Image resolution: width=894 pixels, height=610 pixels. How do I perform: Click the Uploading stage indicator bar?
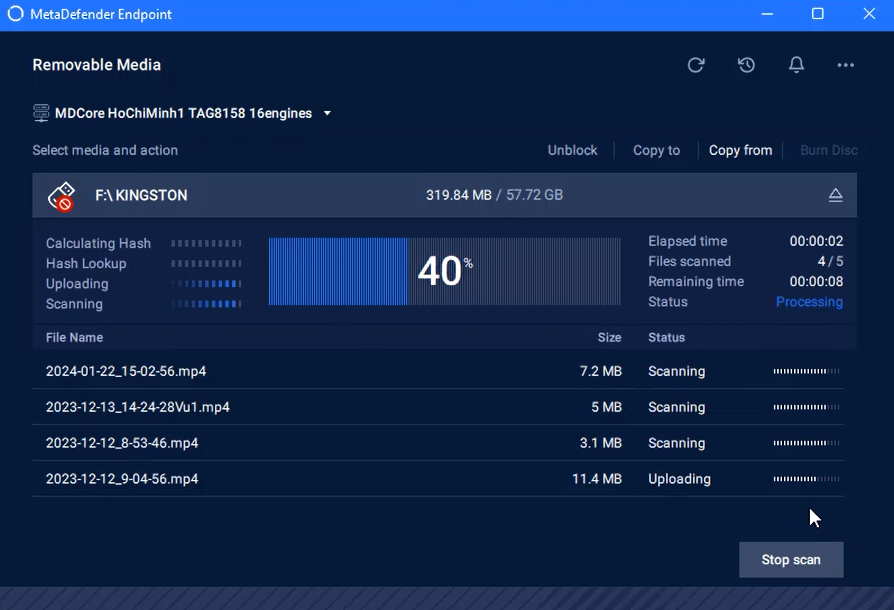206,284
